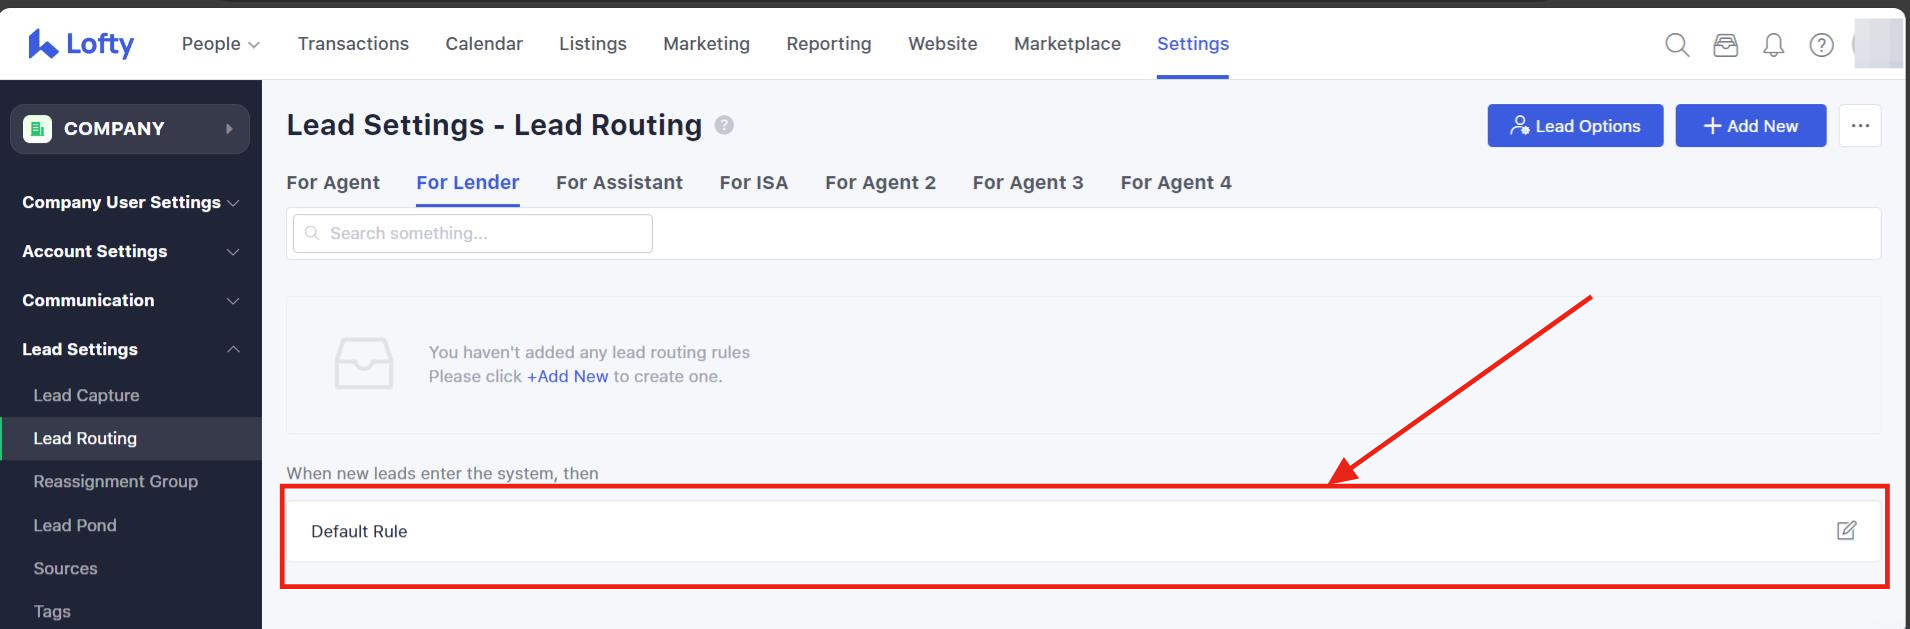Click help icon beside Lead Routing title
This screenshot has width=1910, height=629.
[x=725, y=125]
